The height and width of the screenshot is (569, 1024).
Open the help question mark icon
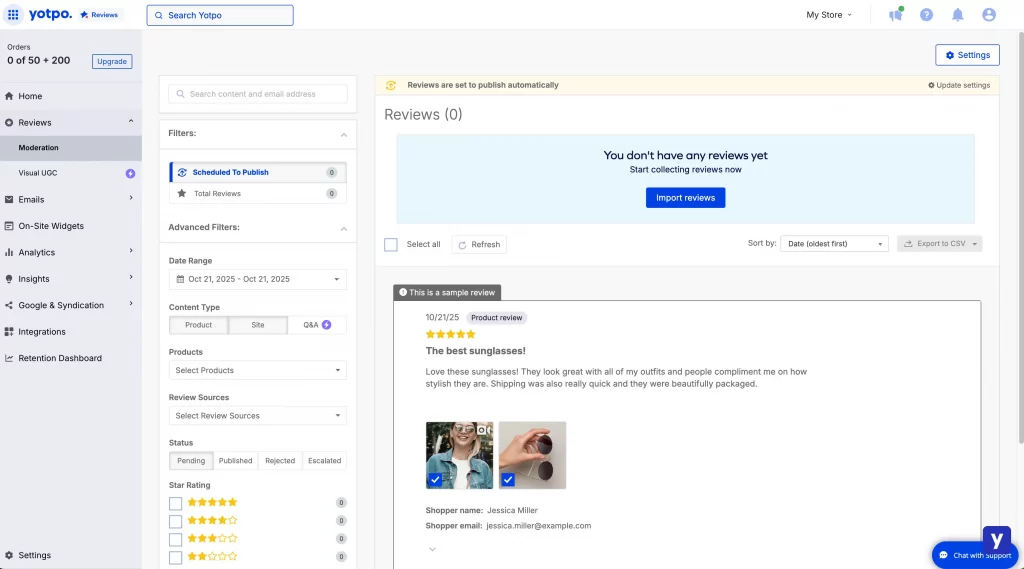[x=926, y=14]
